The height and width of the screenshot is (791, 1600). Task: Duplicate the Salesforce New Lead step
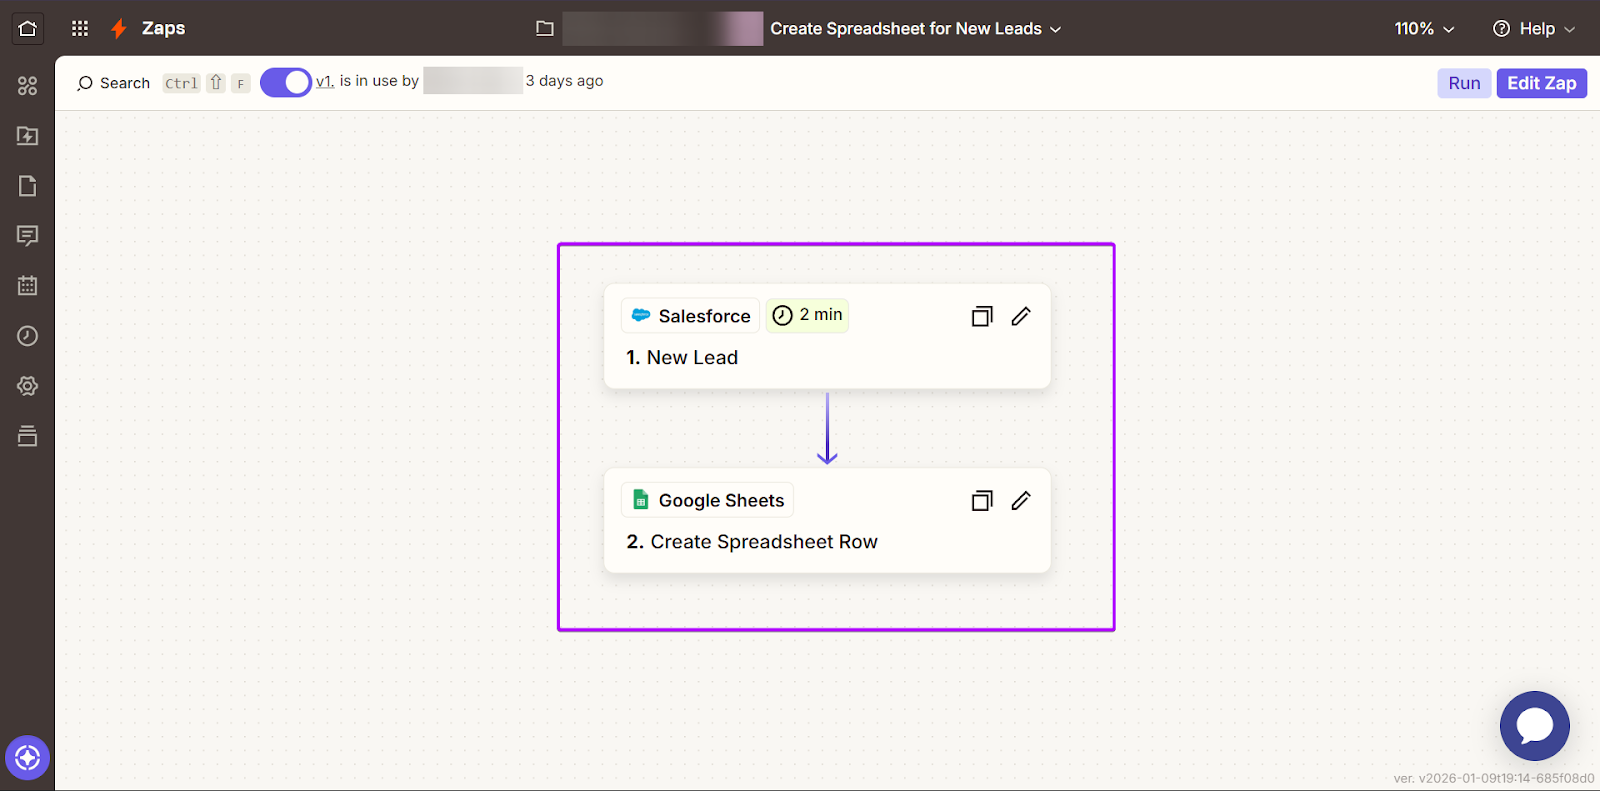[x=982, y=316]
